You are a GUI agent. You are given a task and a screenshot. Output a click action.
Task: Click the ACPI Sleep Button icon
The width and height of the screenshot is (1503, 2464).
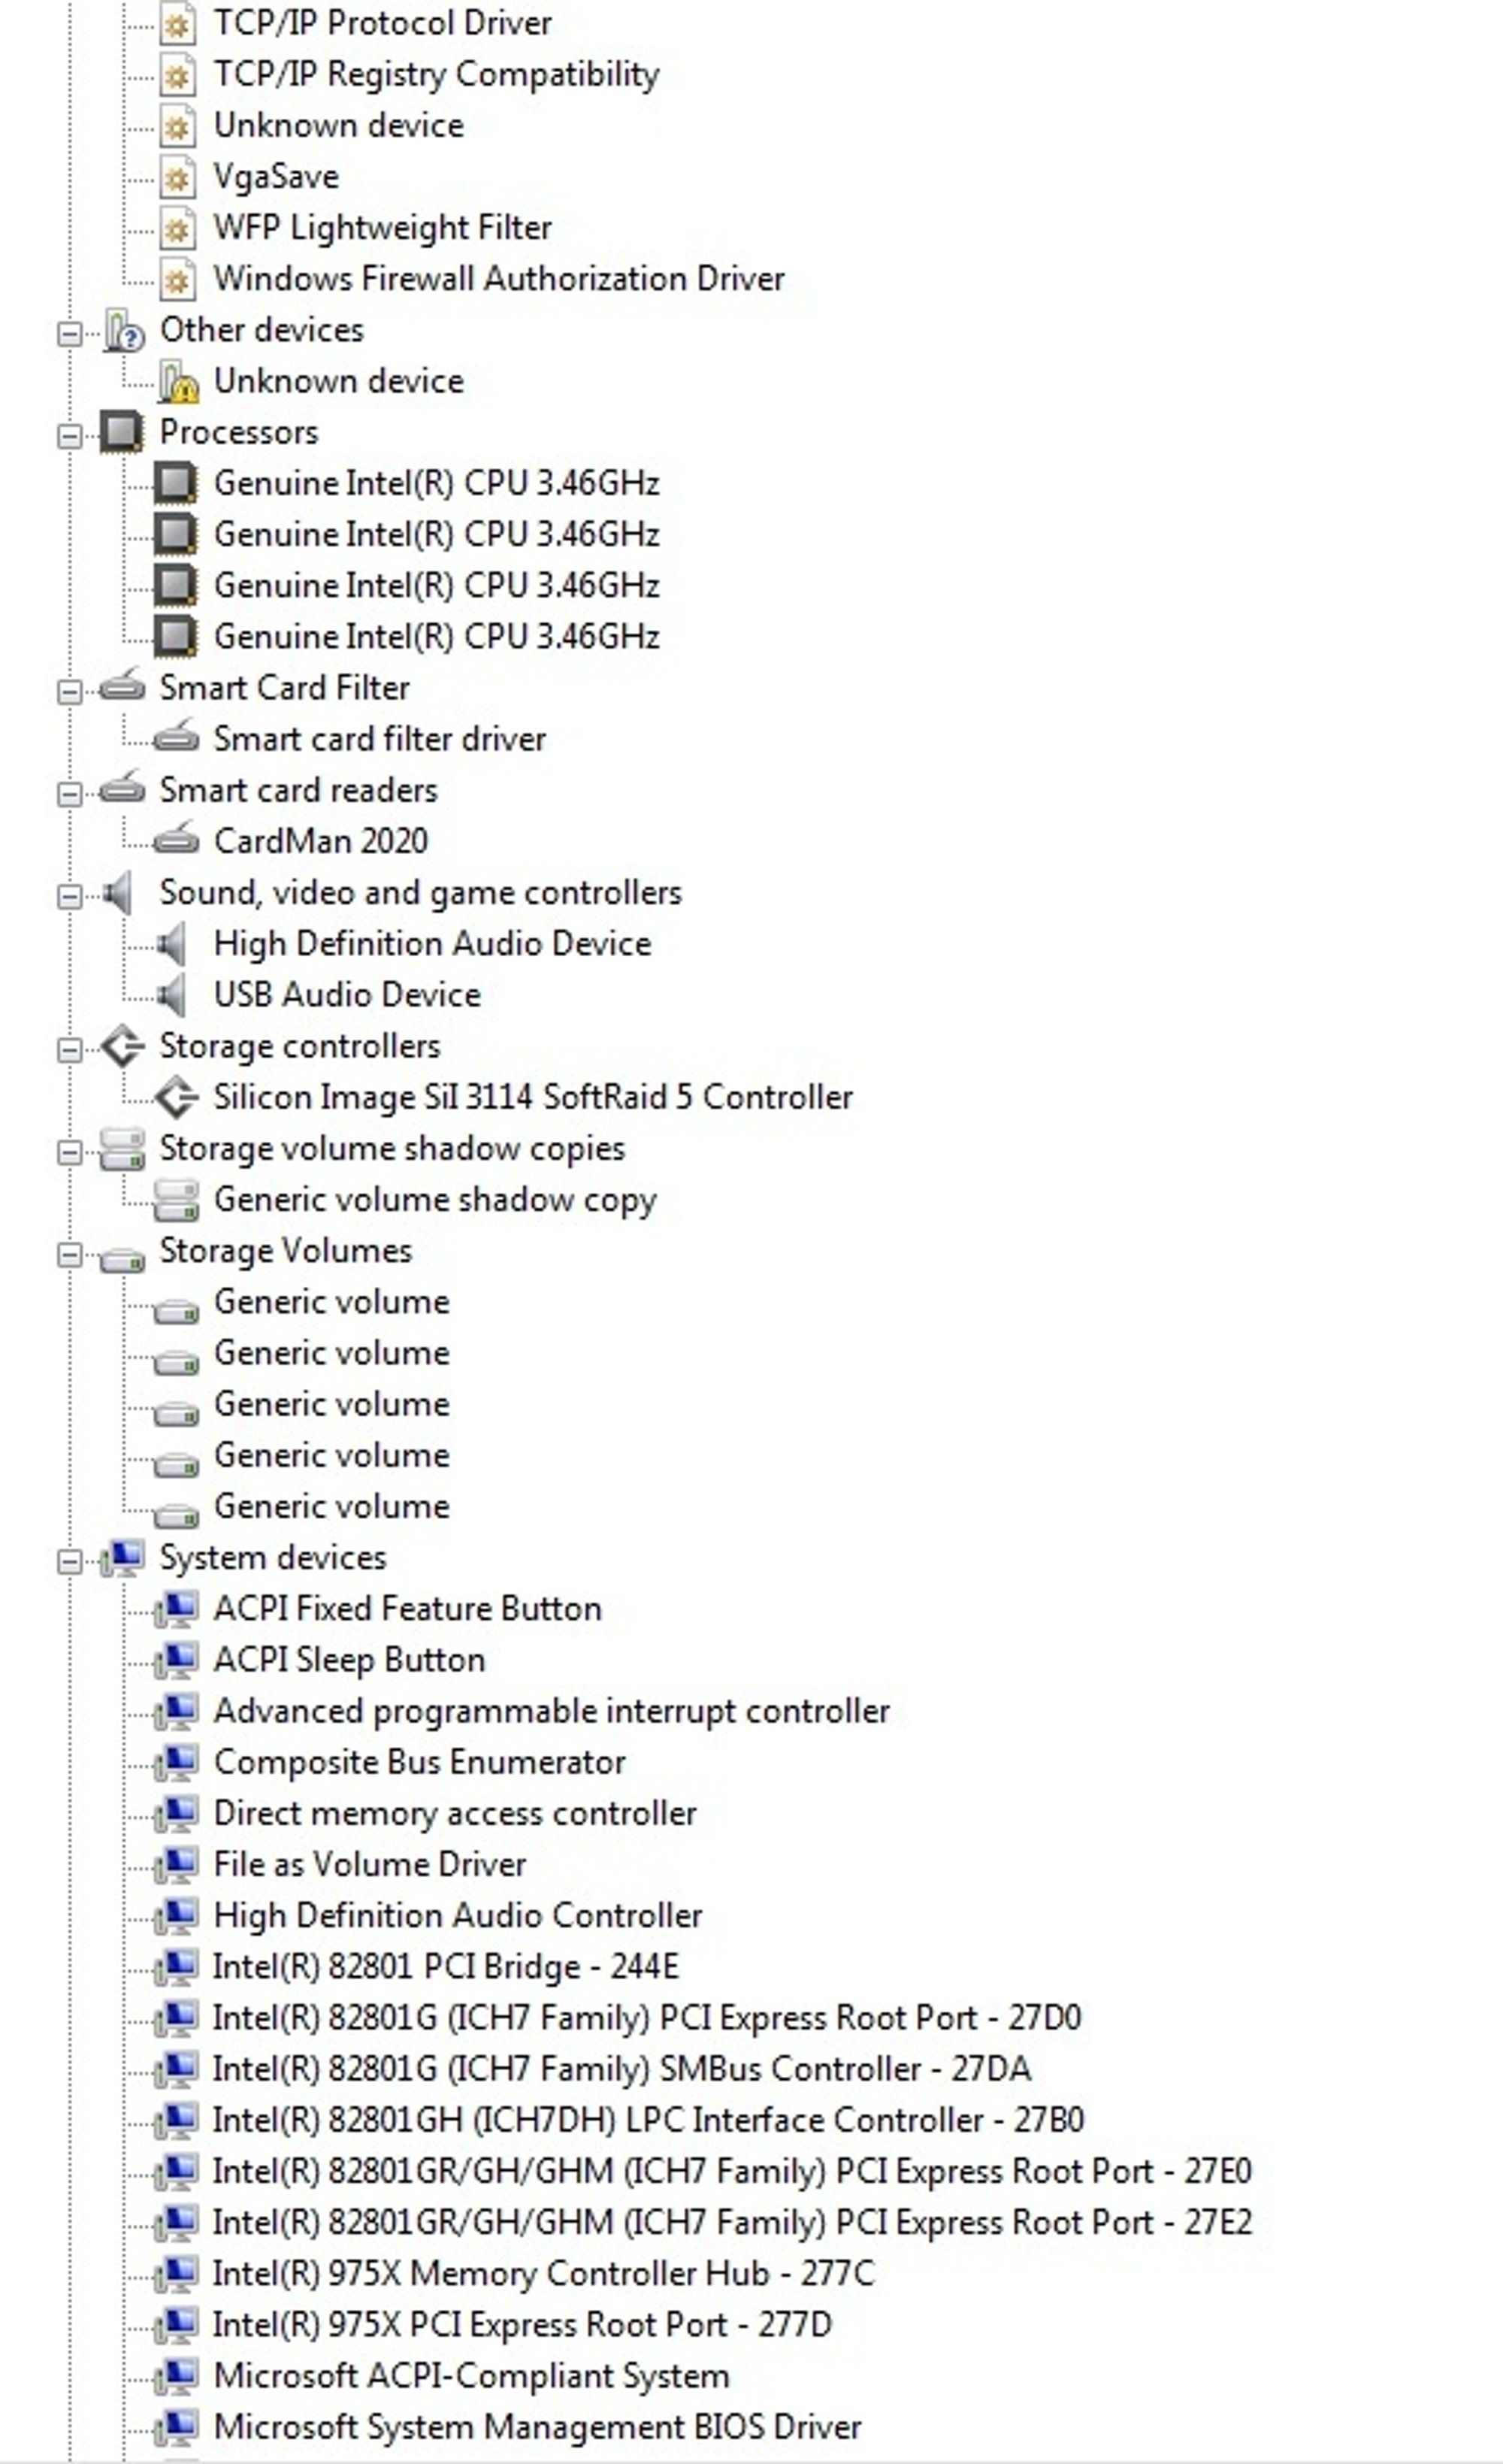[x=177, y=1659]
